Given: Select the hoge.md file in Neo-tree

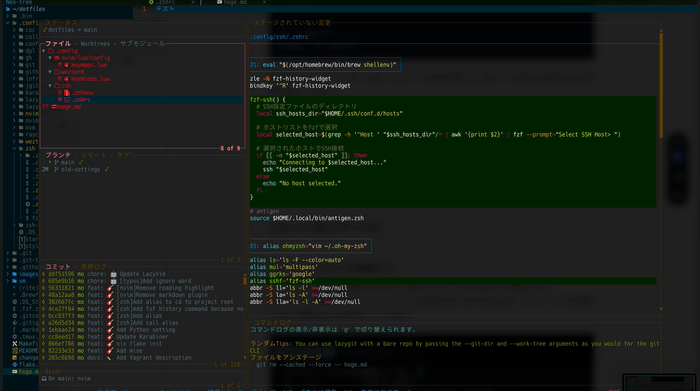Looking at the screenshot, I should (22, 371).
